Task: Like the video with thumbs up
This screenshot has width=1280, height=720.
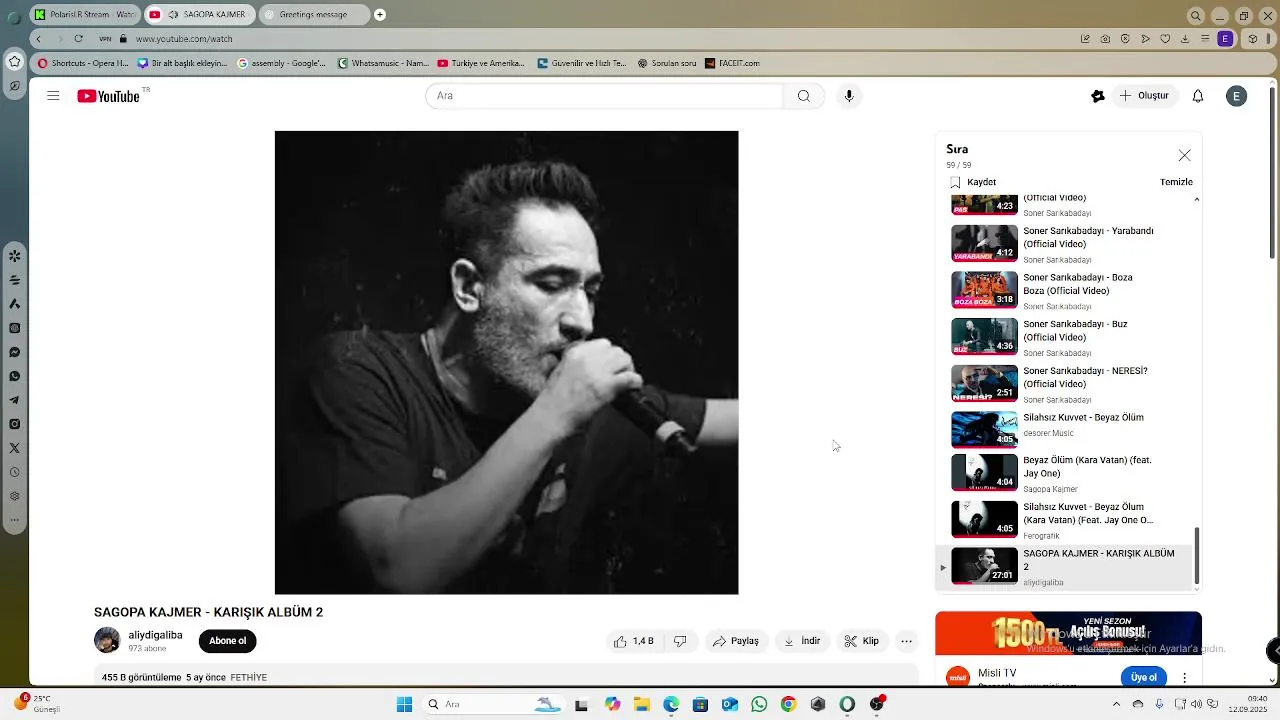Action: click(634, 641)
